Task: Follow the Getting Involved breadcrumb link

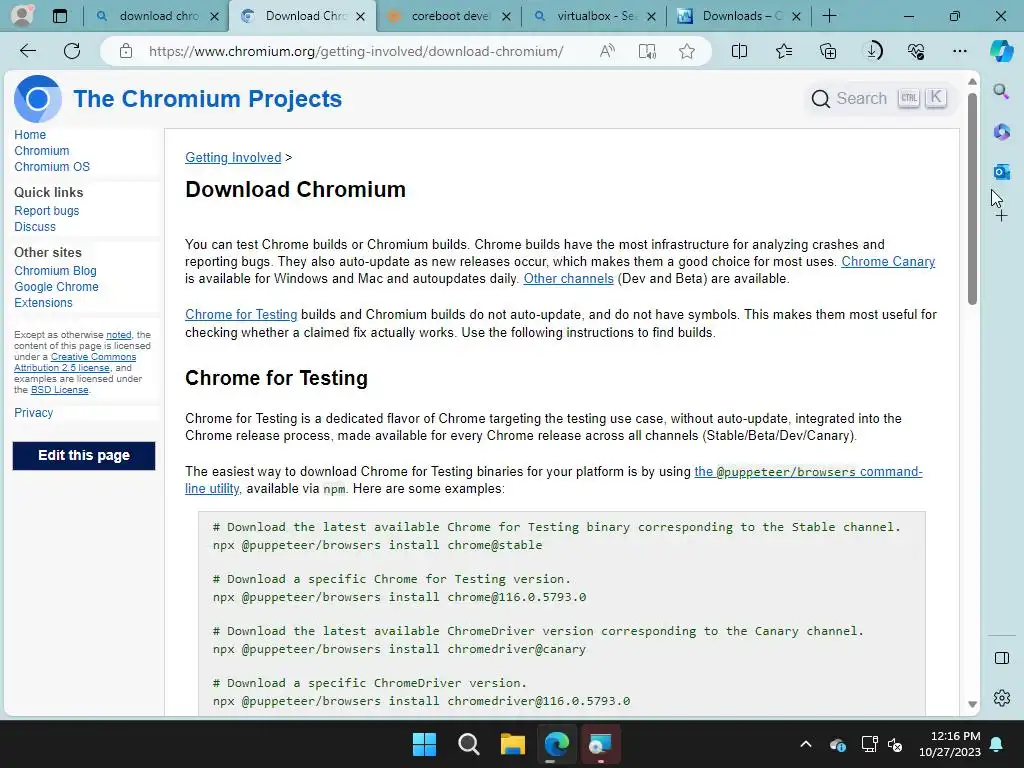Action: (x=233, y=157)
